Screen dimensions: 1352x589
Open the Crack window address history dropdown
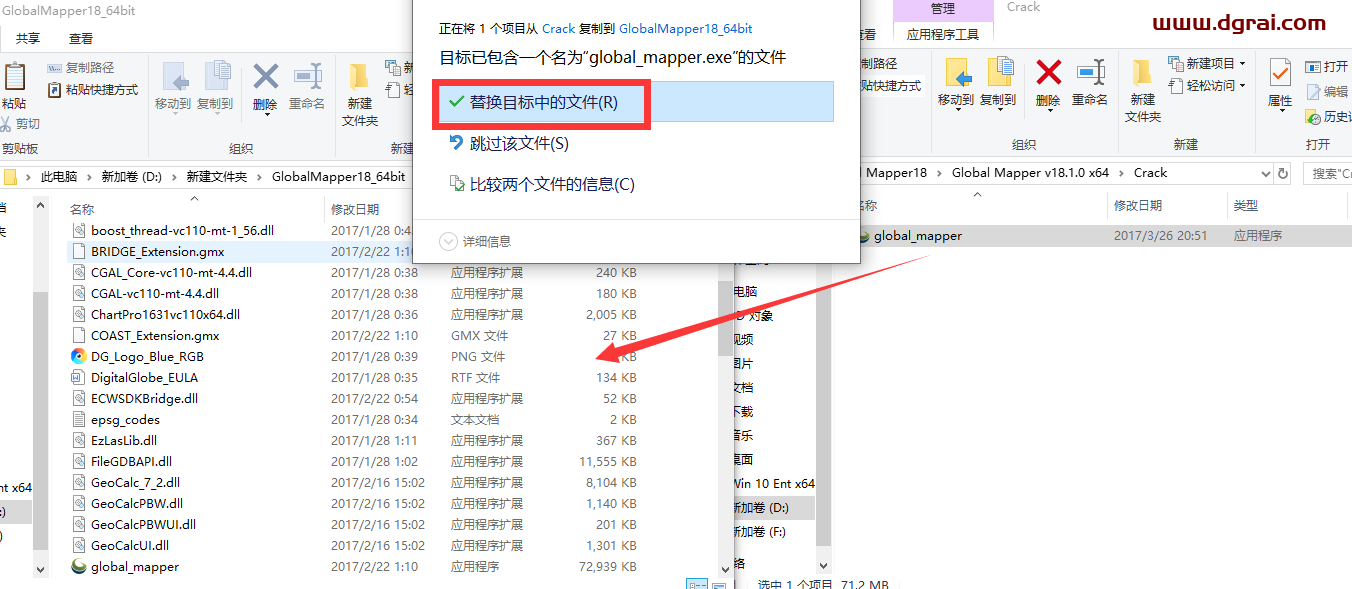click(1264, 173)
